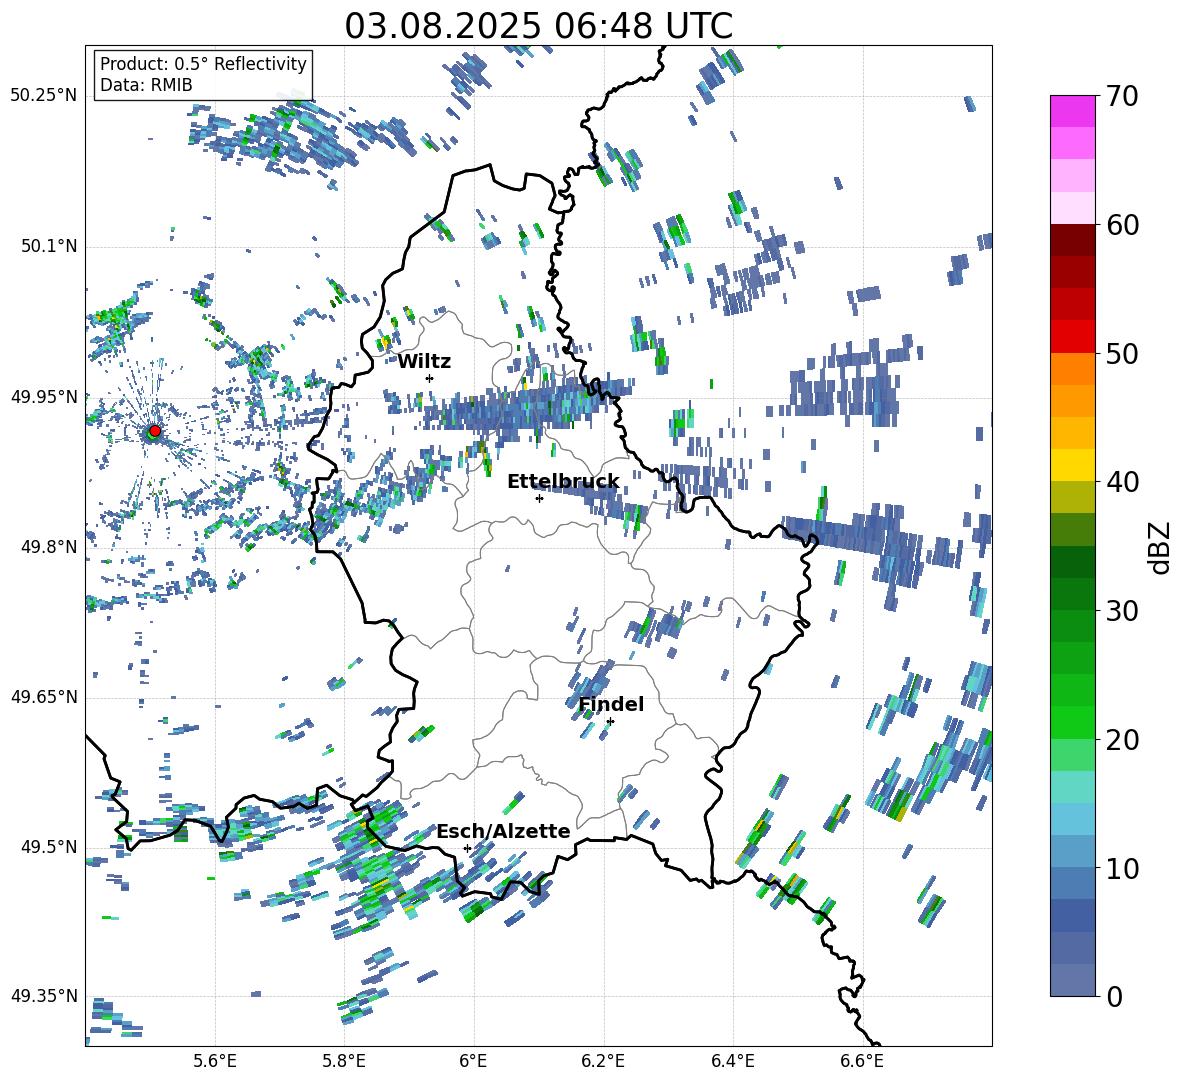The height and width of the screenshot is (1081, 1184).
Task: Click the 70 label on colorbar
Action: pyautogui.click(x=1122, y=97)
